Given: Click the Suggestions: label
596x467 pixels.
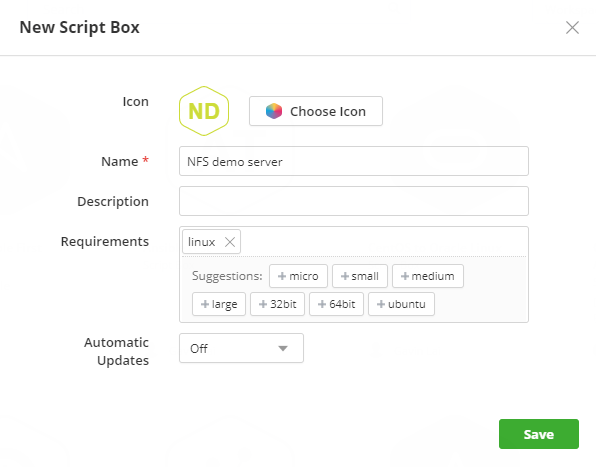Looking at the screenshot, I should coord(227,276).
